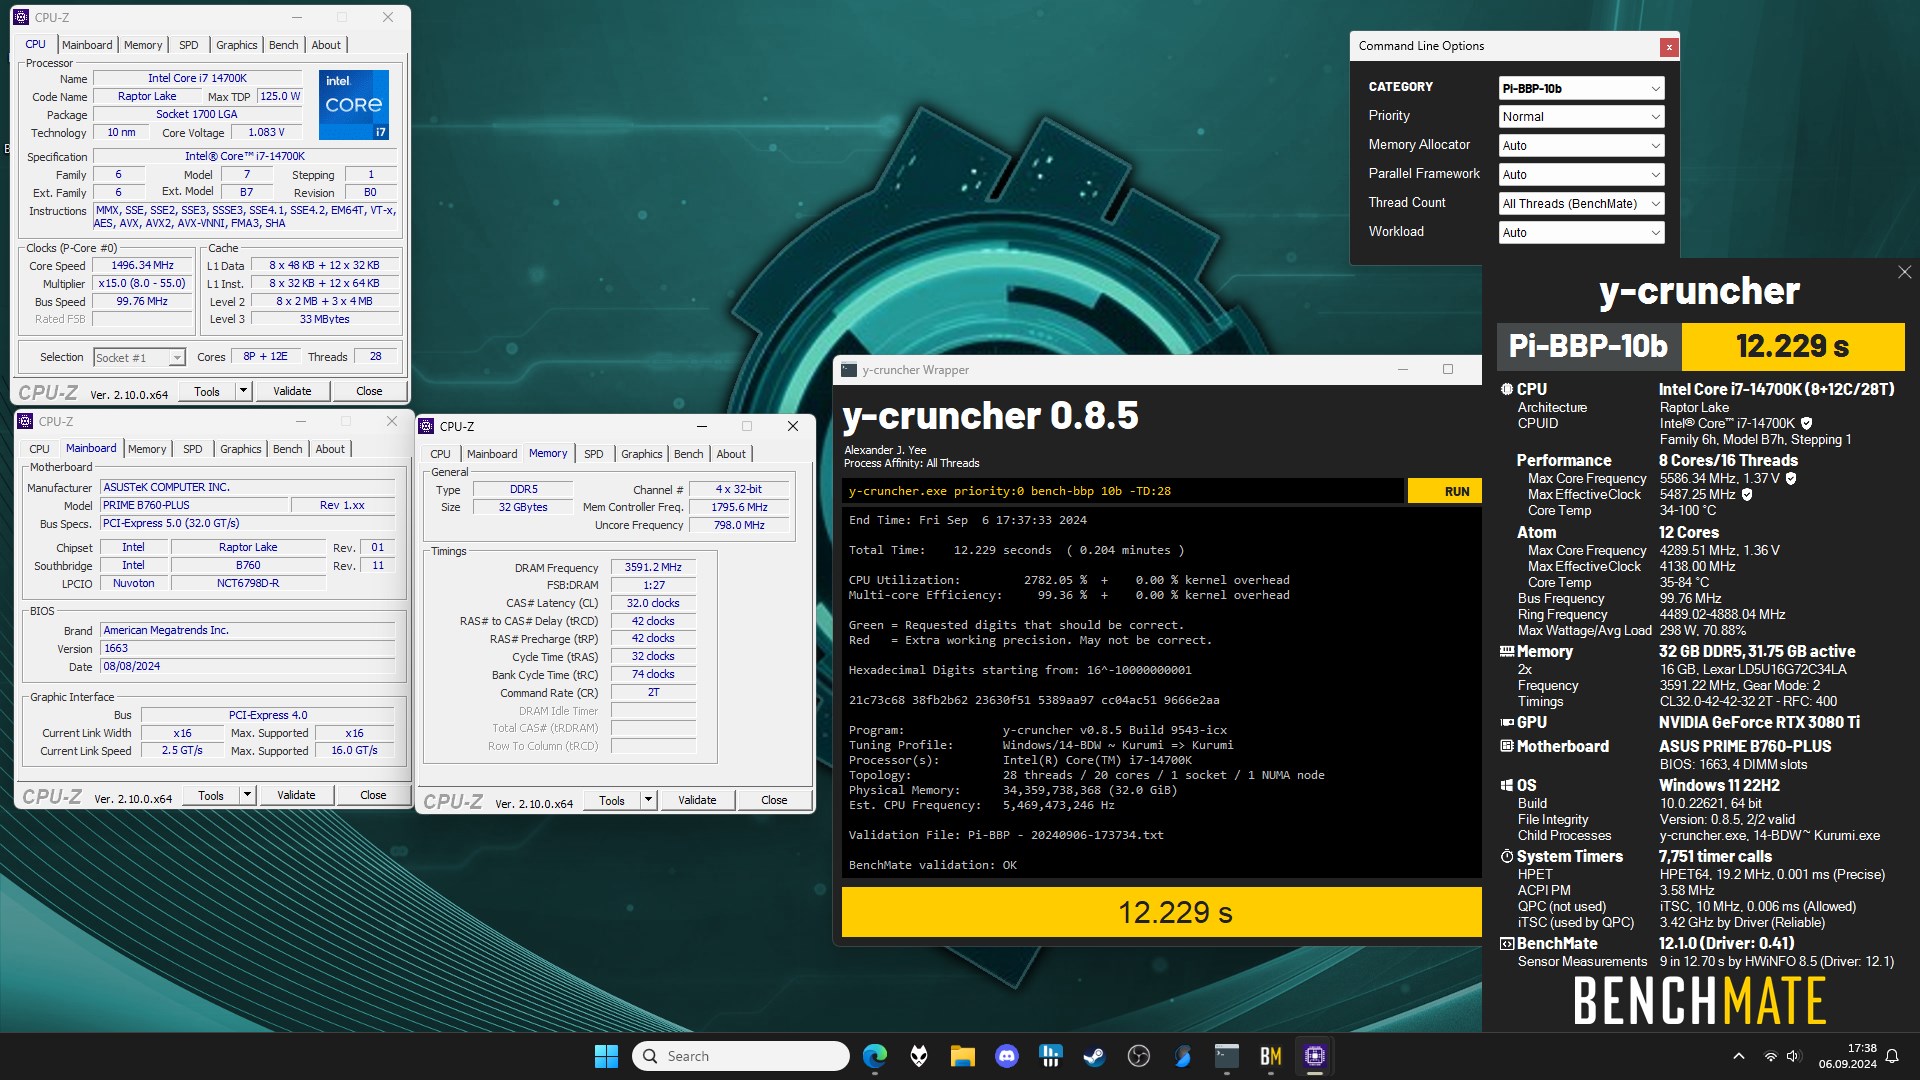Switch to SPD tab in top CPU-Z window
This screenshot has height=1080, width=1920.
189,45
